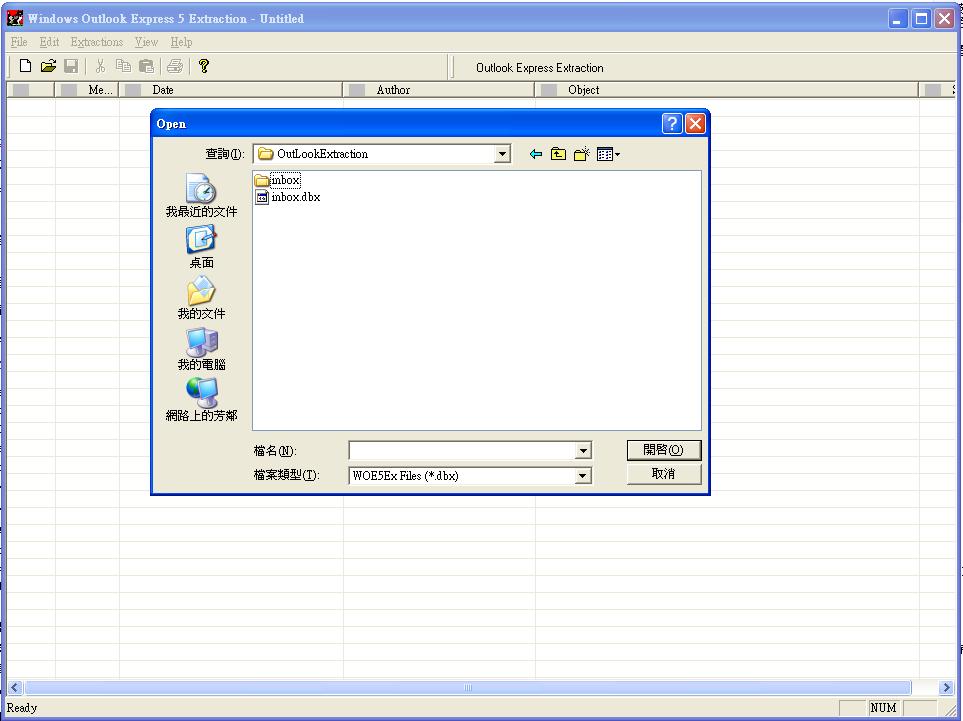Click the Print toolbar icon
Image resolution: width=963 pixels, height=721 pixels.
click(175, 66)
